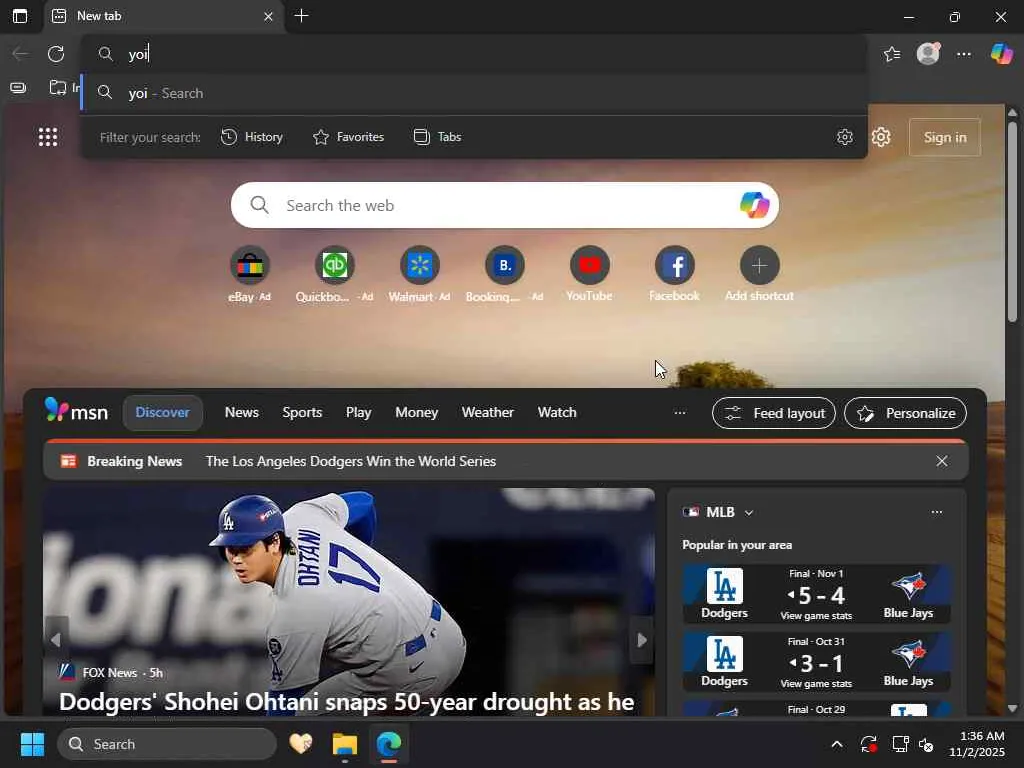Open the Feed layout button
This screenshot has height=768, width=1024.
tap(774, 413)
